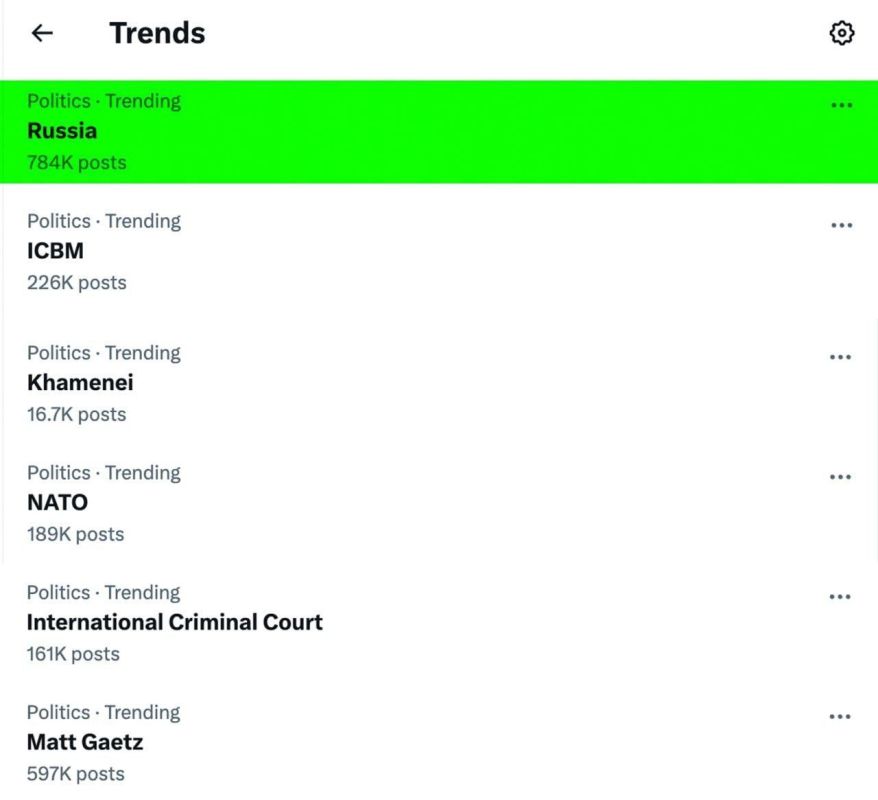Open the Russia trending topic
Screen dimensions: 878x800
[439, 132]
